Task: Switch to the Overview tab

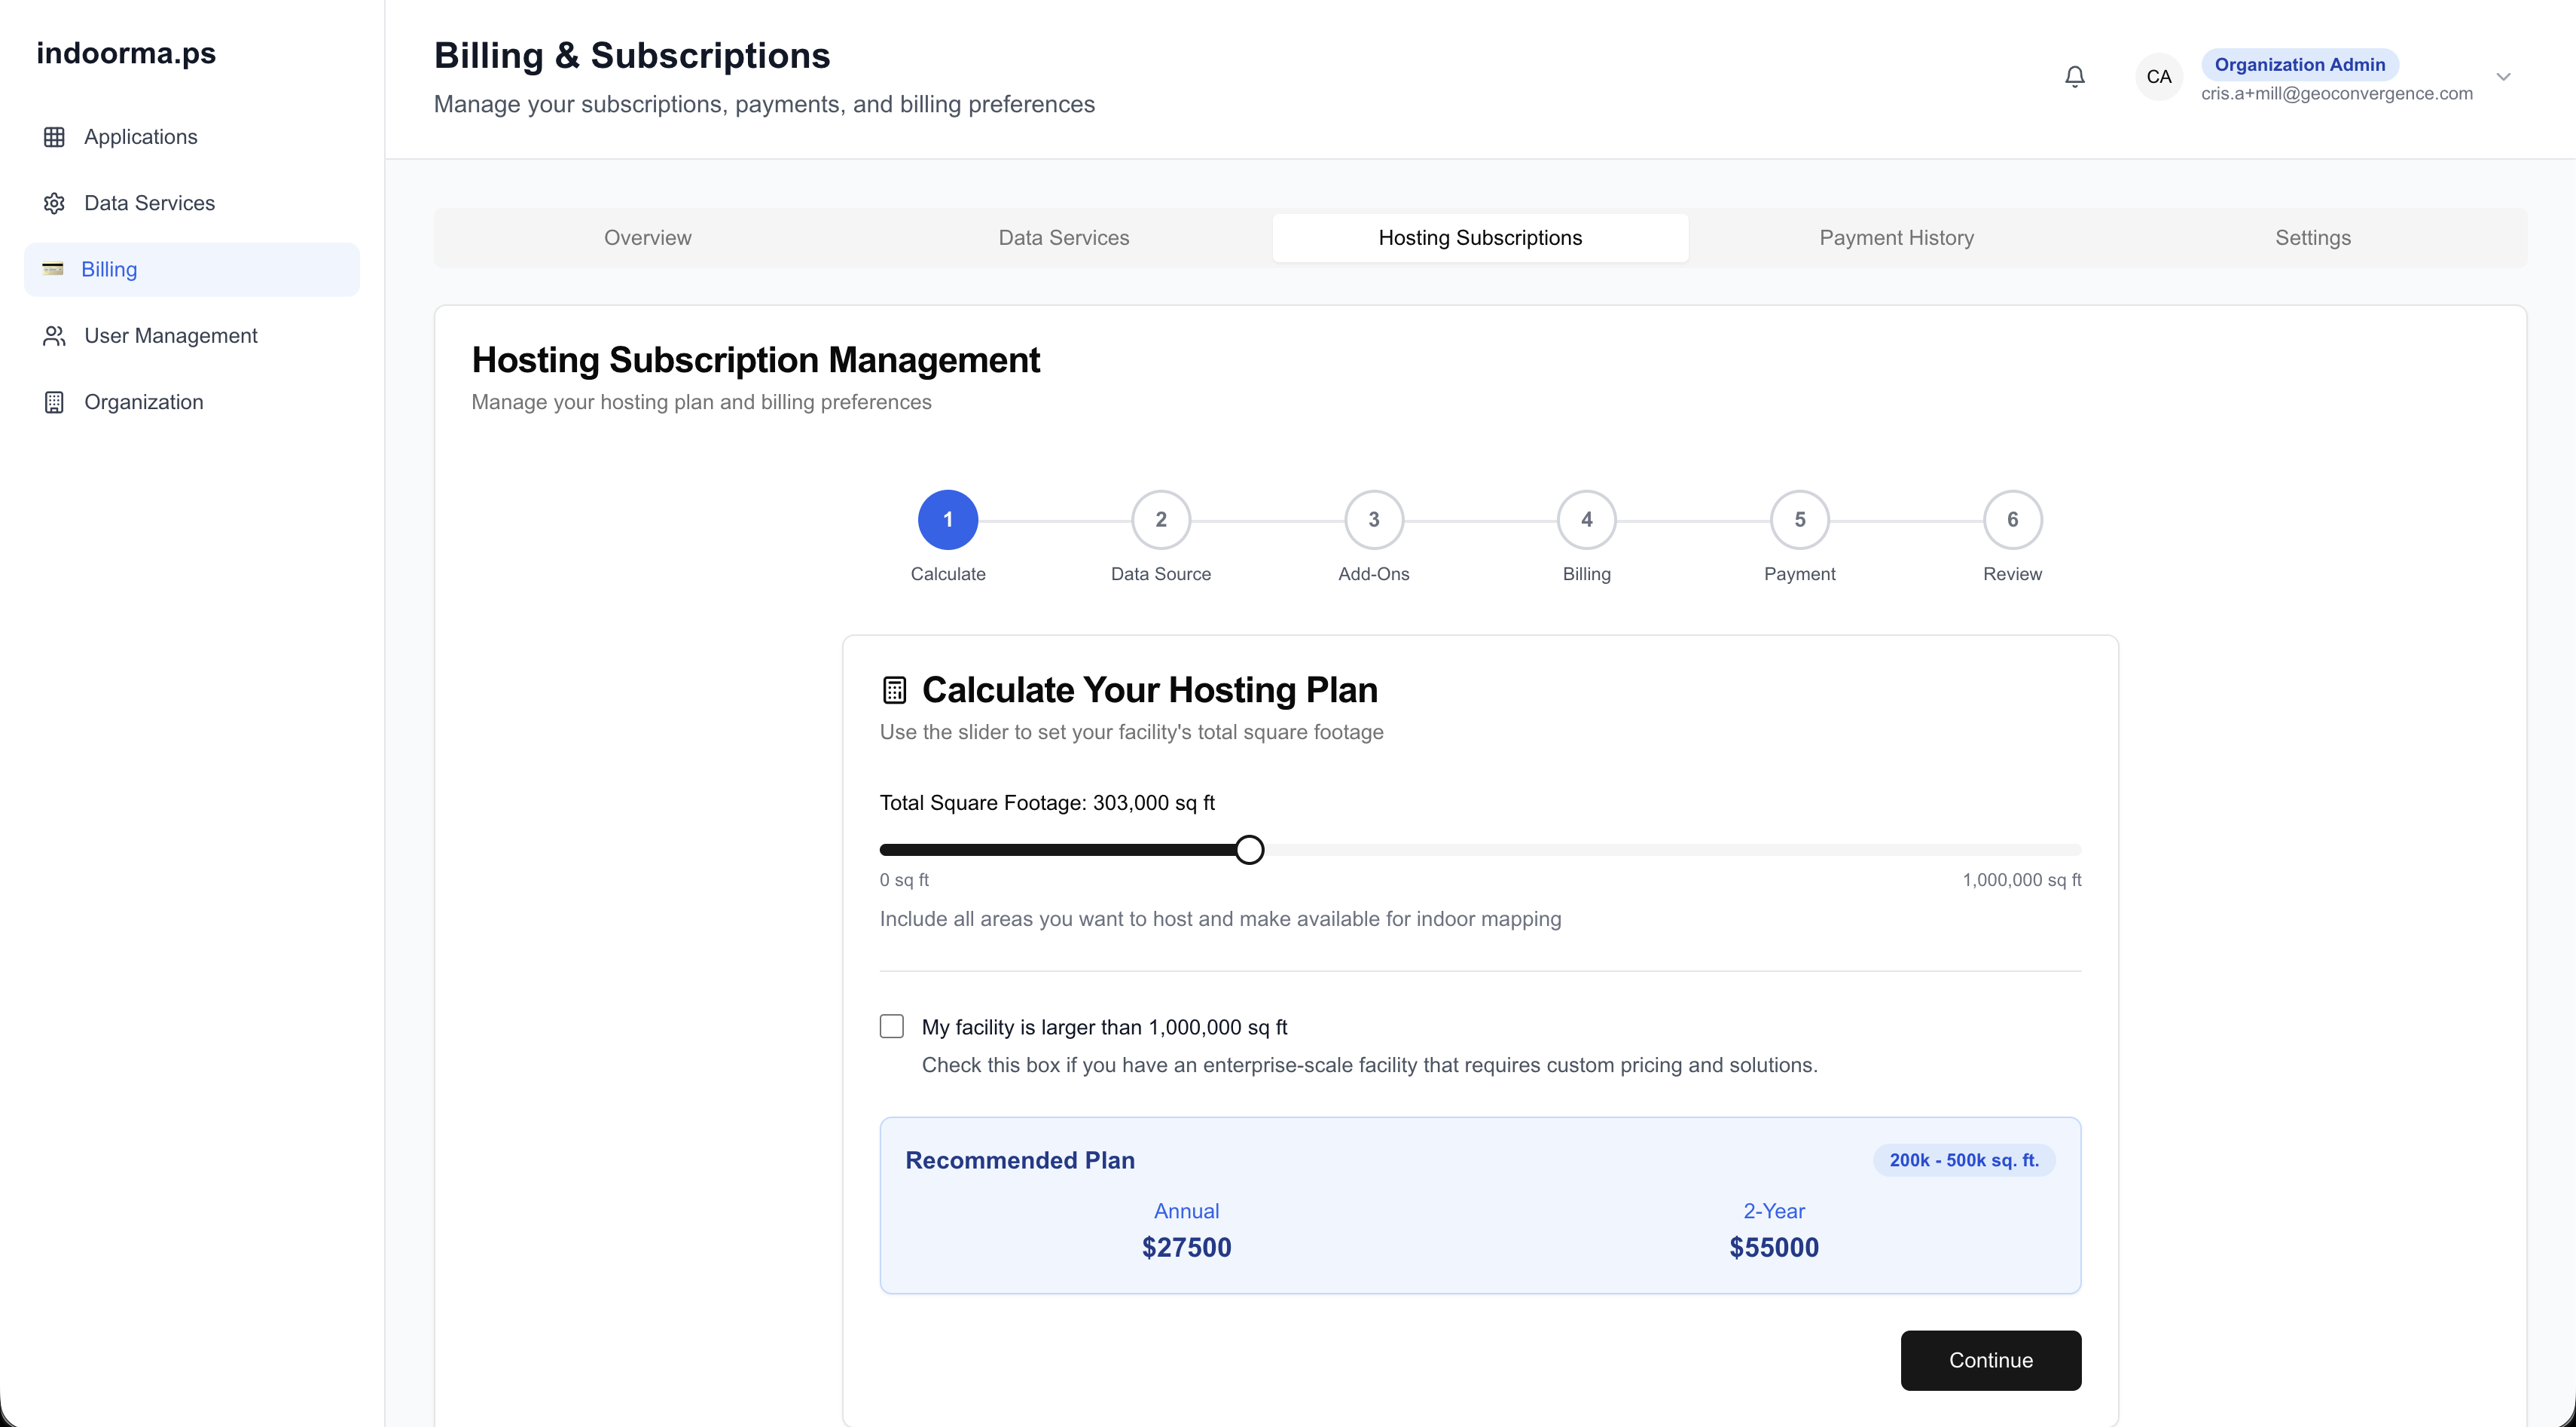Action: [x=647, y=238]
